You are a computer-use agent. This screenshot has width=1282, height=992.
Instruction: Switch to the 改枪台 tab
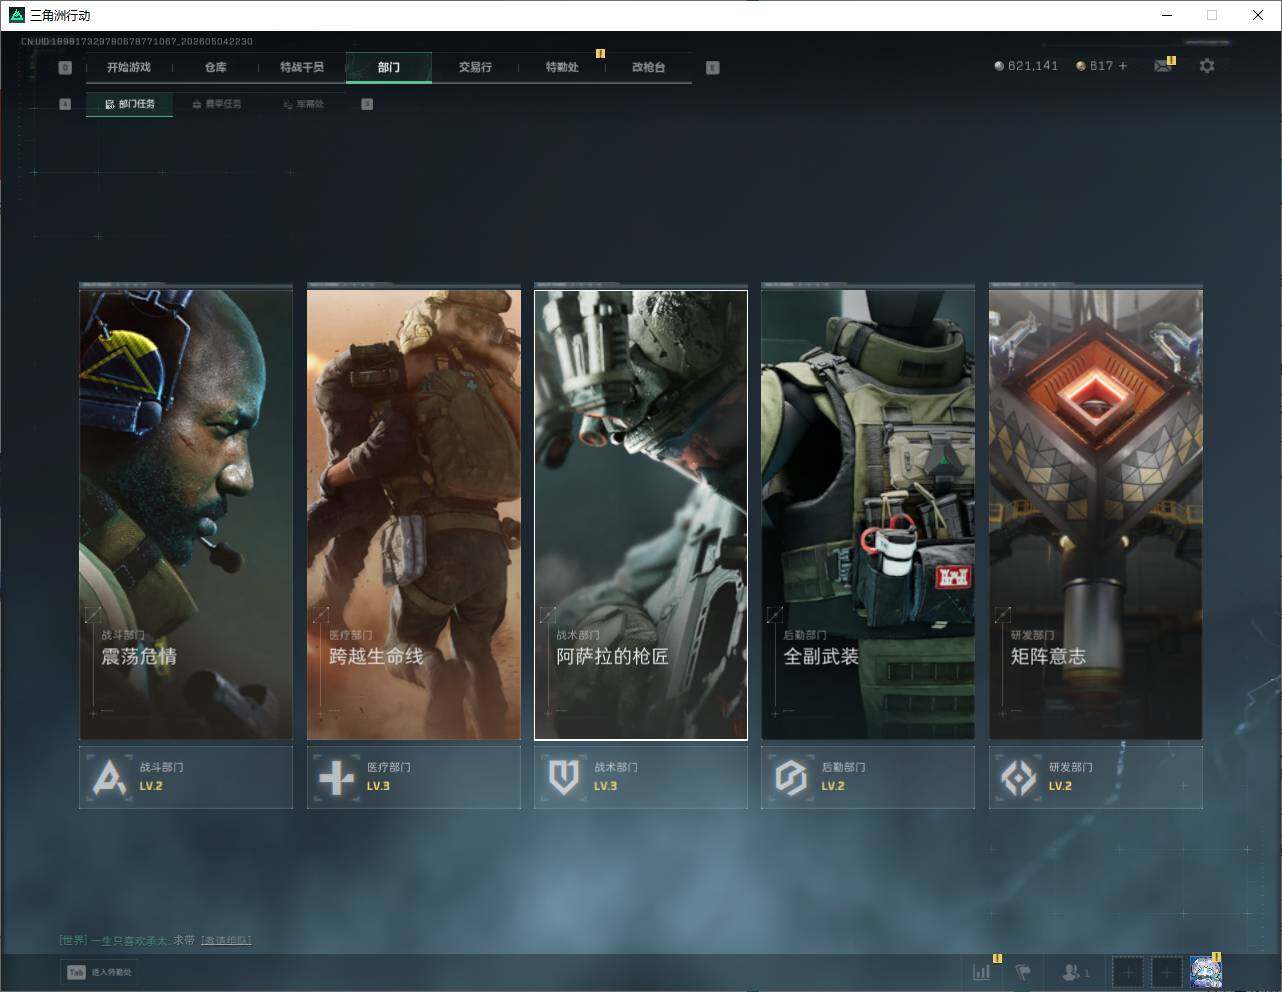648,67
